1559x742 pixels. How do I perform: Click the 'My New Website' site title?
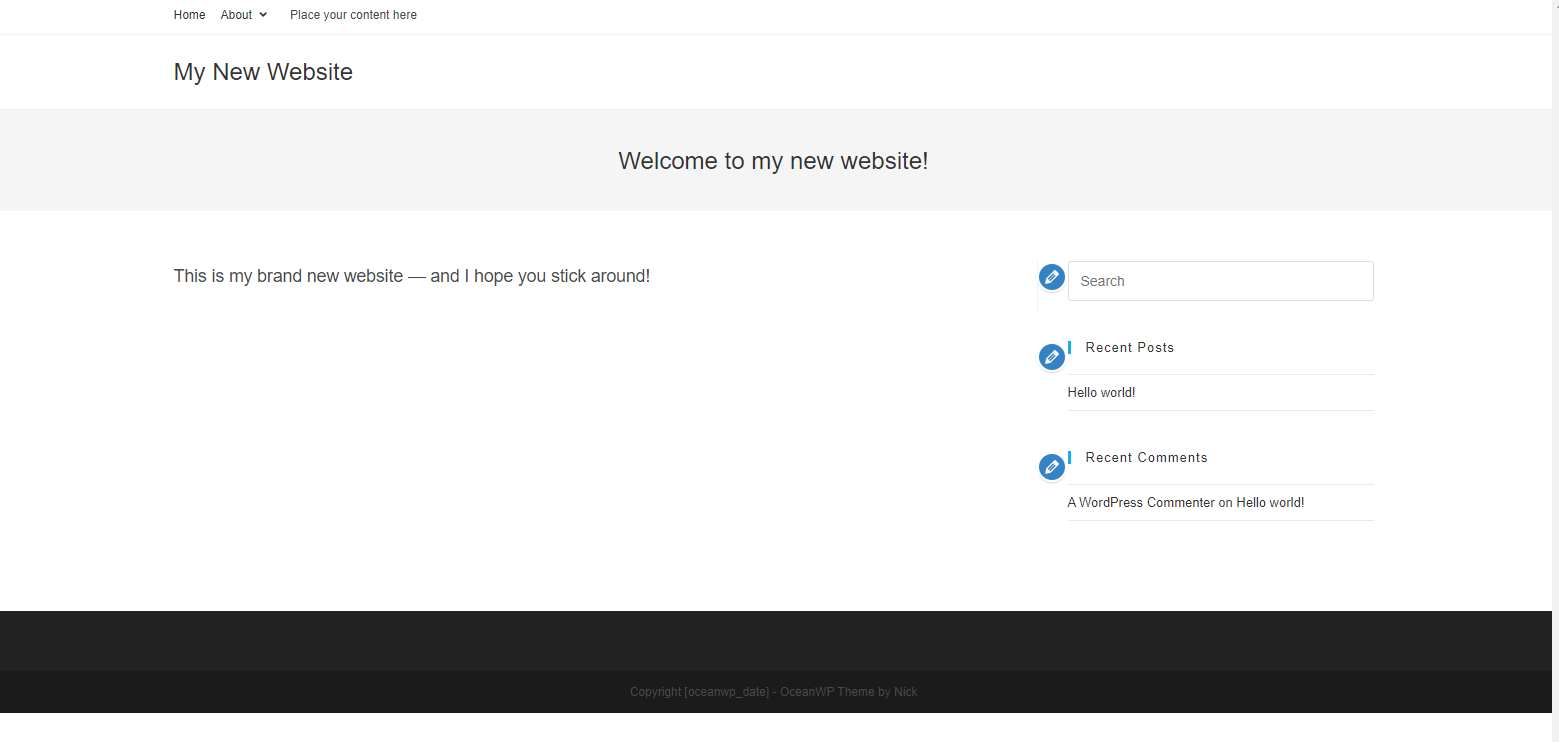[263, 71]
